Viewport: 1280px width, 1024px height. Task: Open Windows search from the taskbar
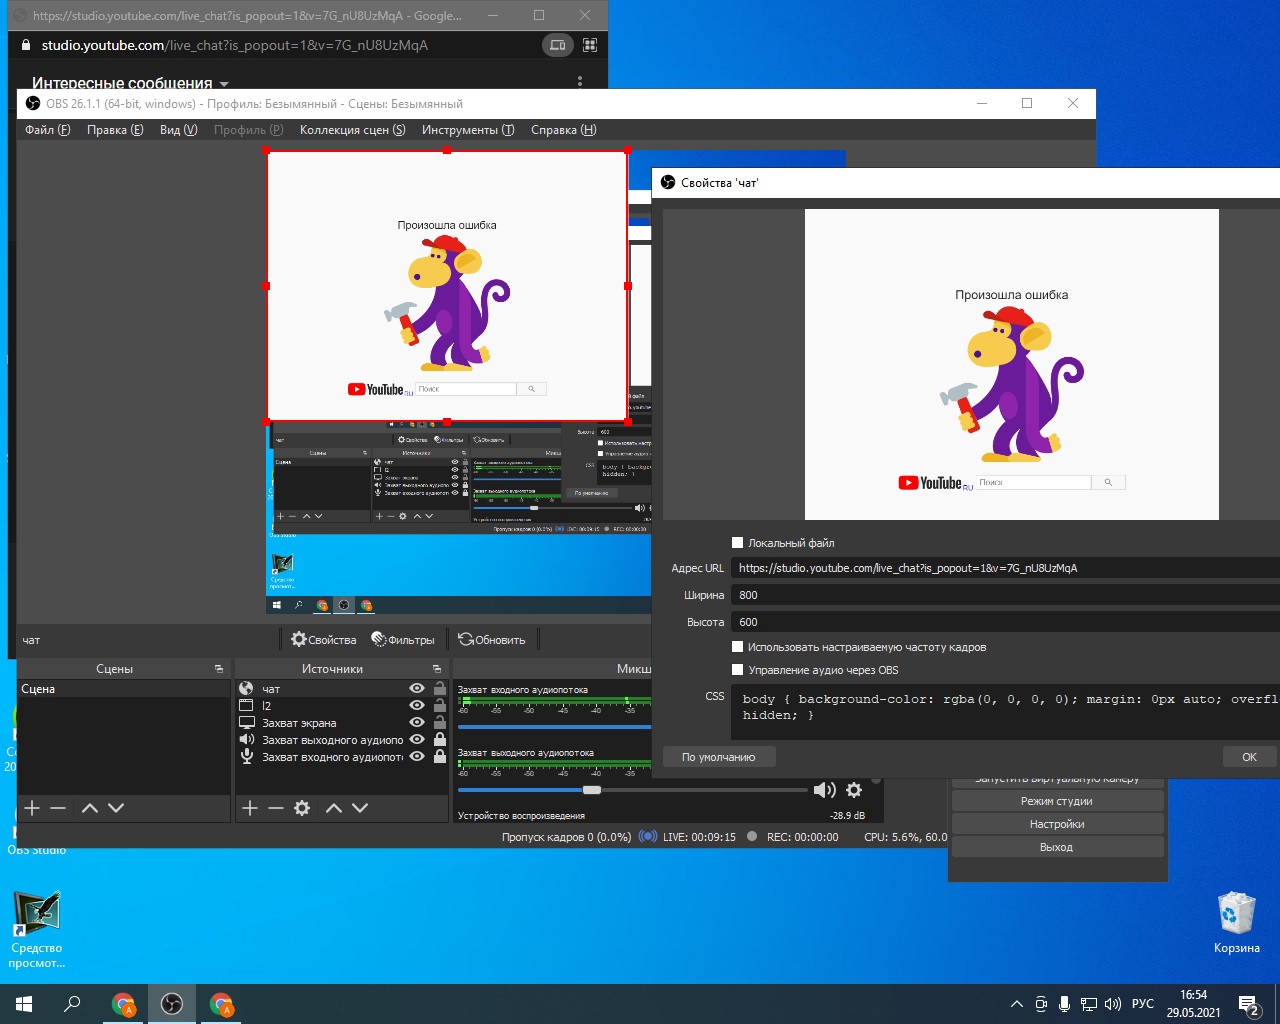[x=72, y=1004]
